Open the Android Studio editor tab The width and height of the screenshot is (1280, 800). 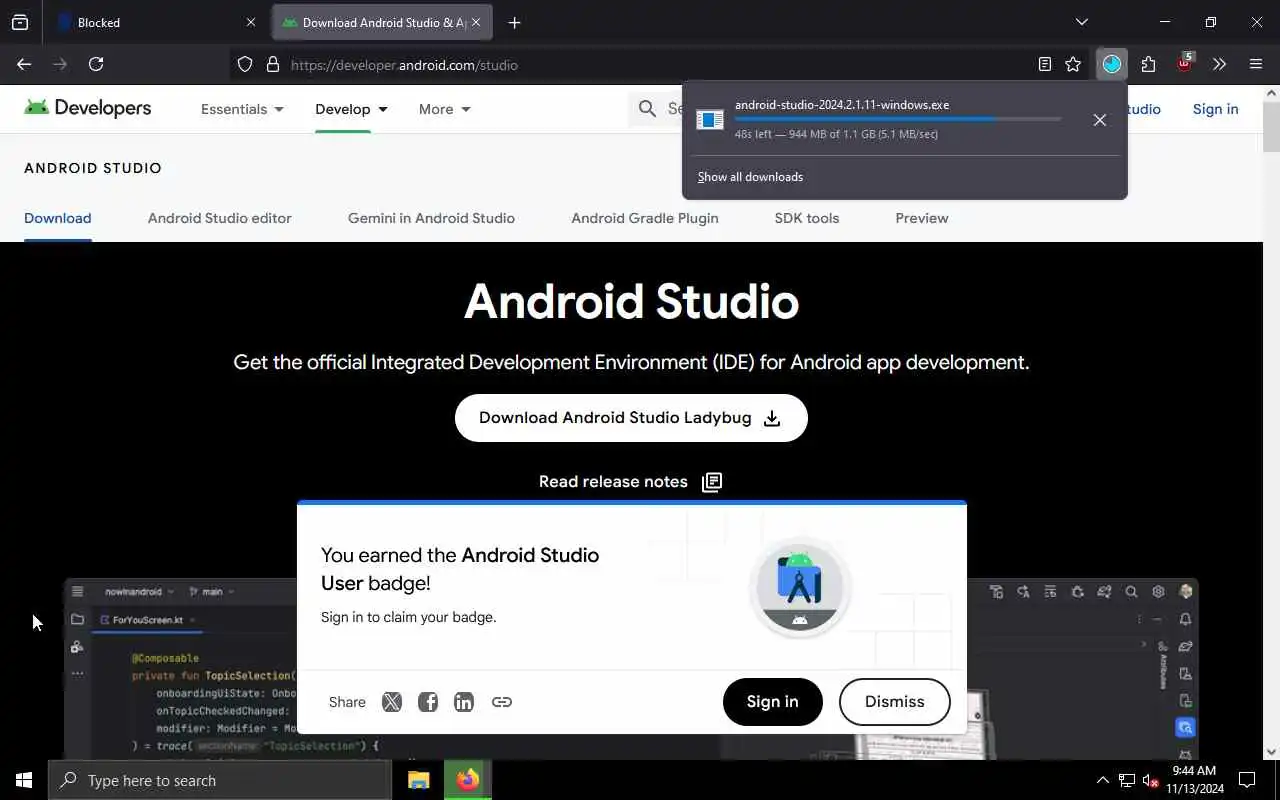point(220,218)
